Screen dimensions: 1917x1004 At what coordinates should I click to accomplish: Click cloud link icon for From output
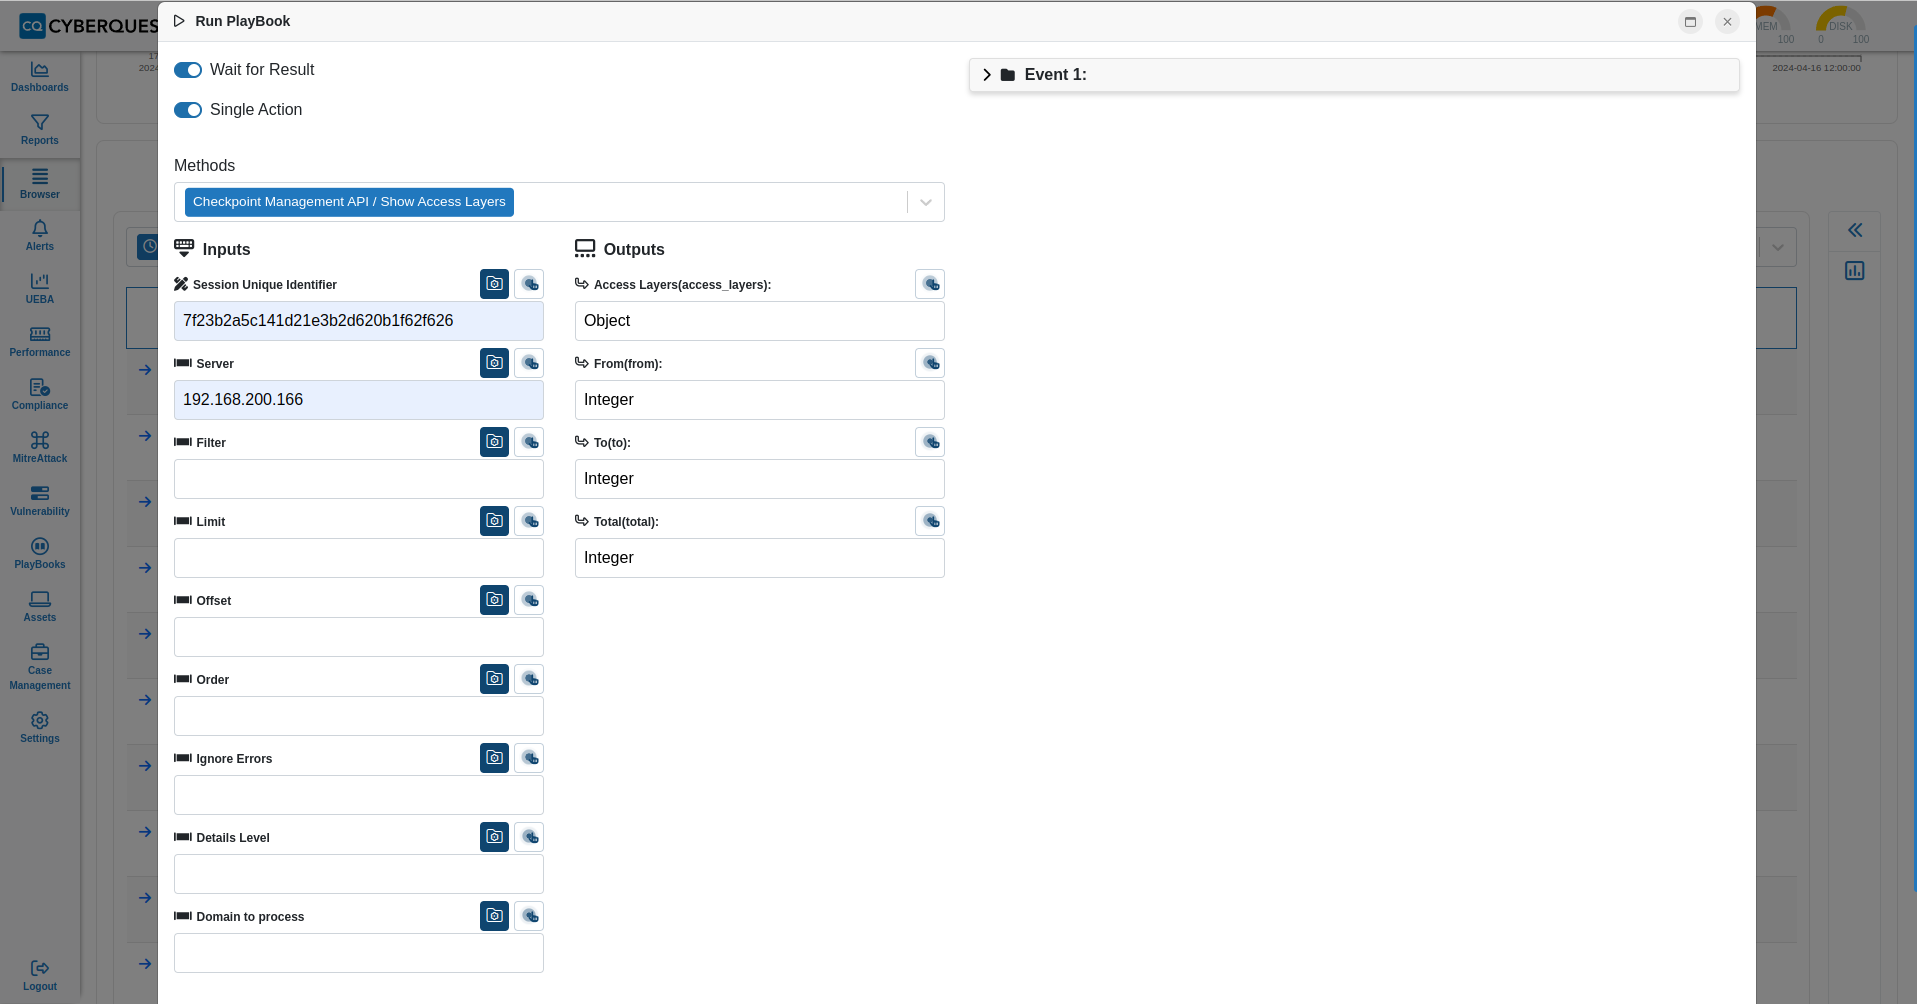point(930,363)
